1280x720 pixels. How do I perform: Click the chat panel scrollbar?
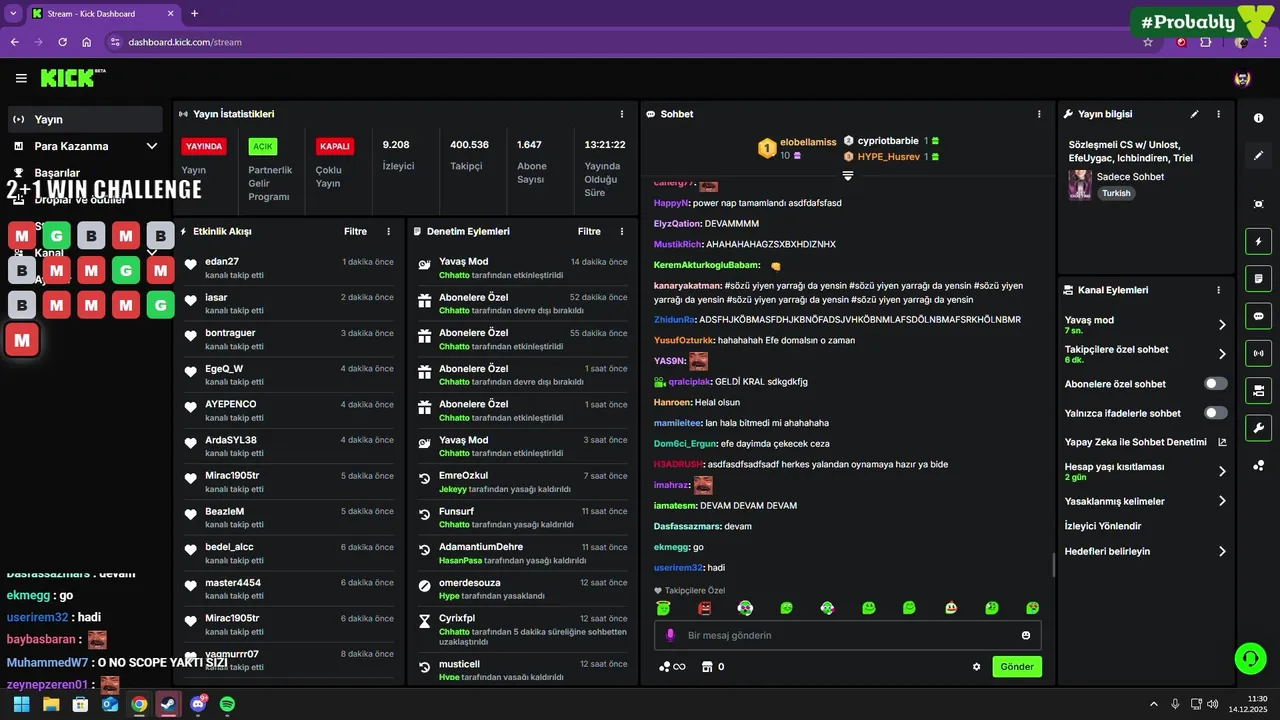pyautogui.click(x=1053, y=565)
